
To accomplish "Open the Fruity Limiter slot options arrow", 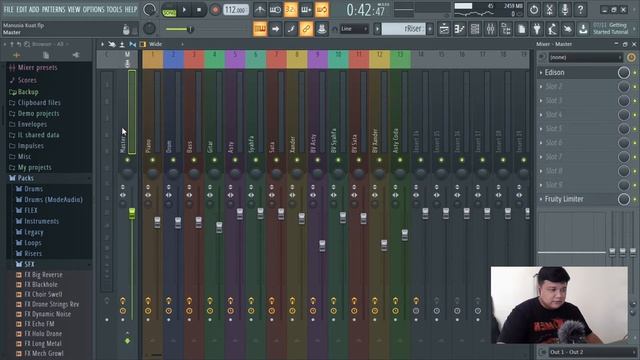I will 541,199.
